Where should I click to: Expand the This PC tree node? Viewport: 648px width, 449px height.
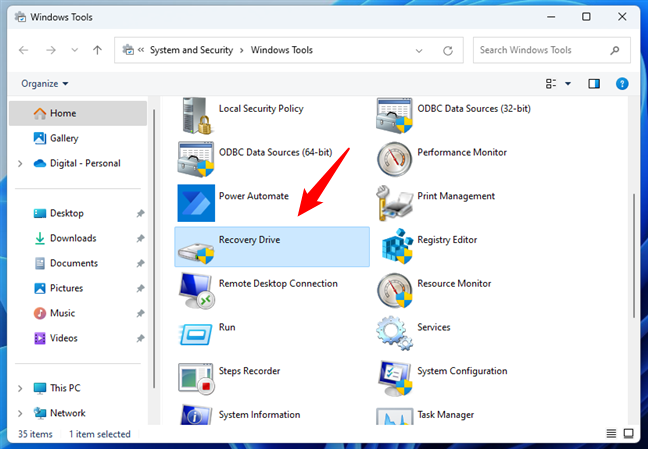click(20, 389)
